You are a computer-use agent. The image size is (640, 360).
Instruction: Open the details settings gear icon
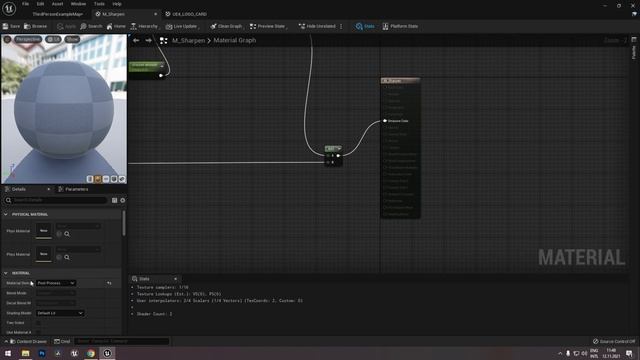click(122, 200)
